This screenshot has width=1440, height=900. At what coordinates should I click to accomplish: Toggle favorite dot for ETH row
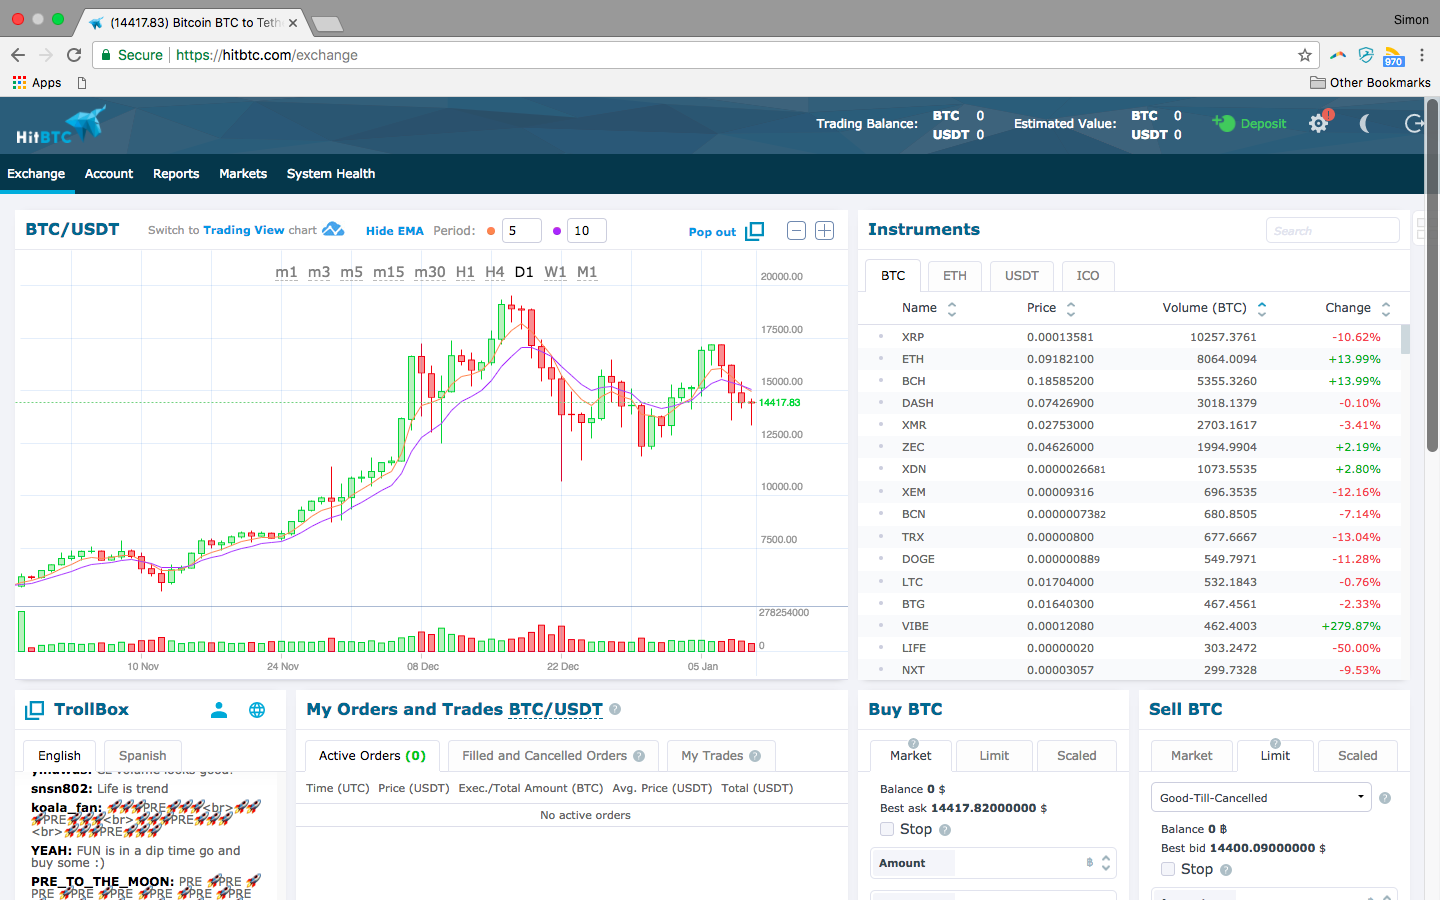click(881, 359)
